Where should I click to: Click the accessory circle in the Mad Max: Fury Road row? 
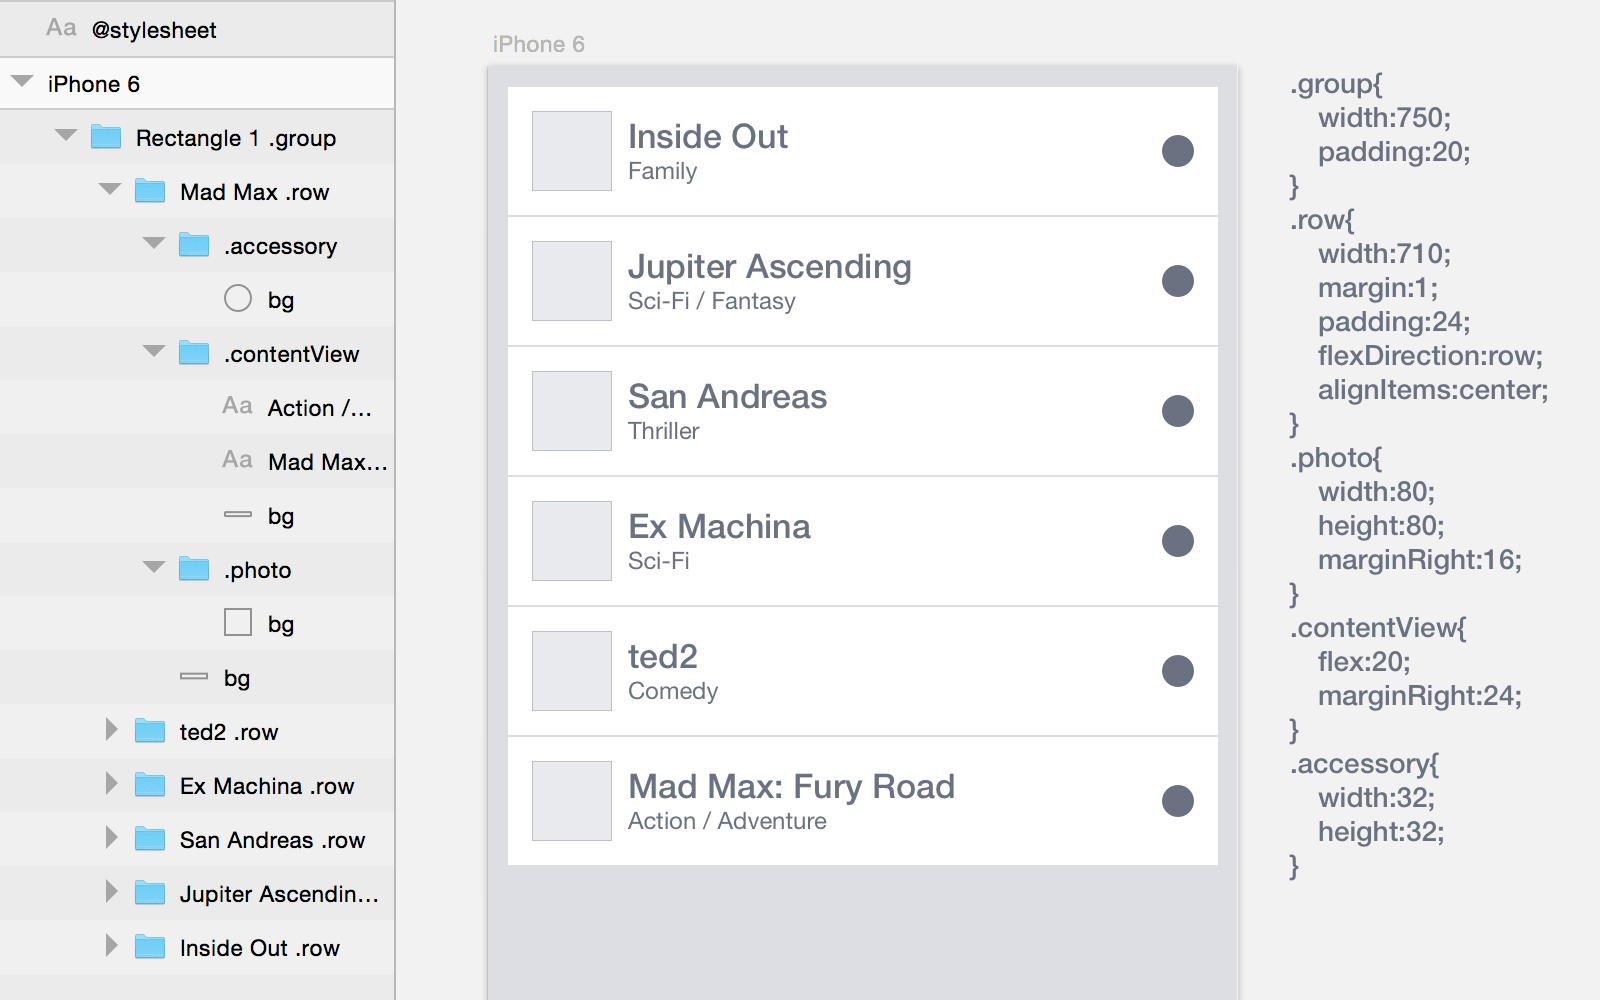pos(1178,800)
